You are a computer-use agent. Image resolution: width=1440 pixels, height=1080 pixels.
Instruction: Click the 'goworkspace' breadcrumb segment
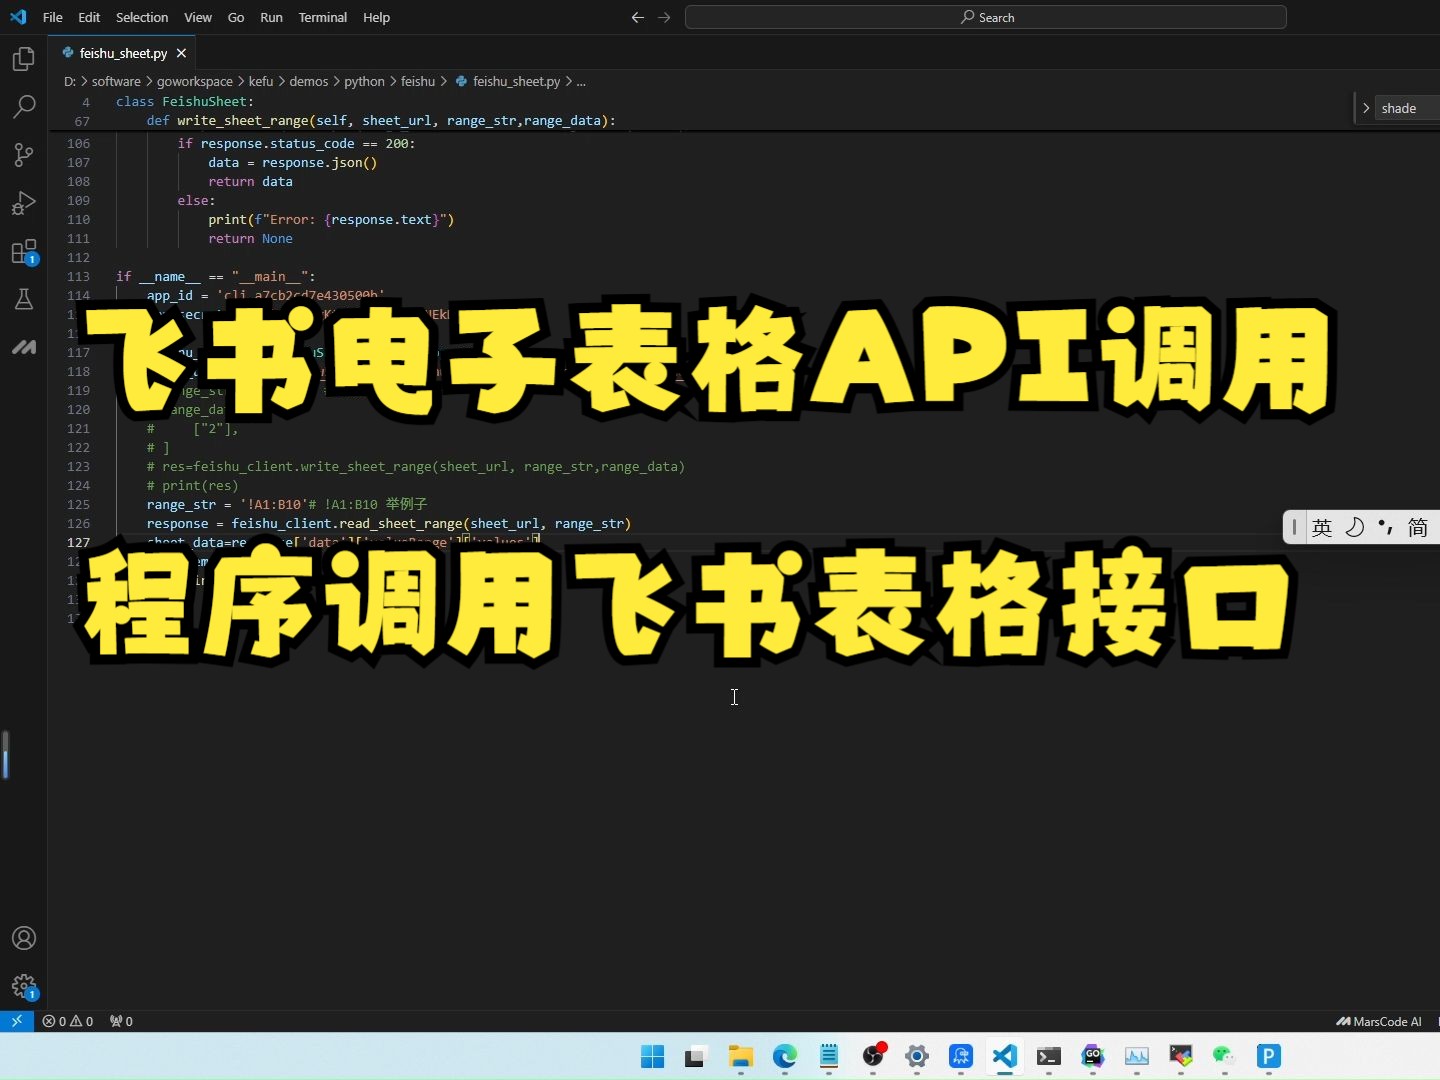[x=195, y=81]
